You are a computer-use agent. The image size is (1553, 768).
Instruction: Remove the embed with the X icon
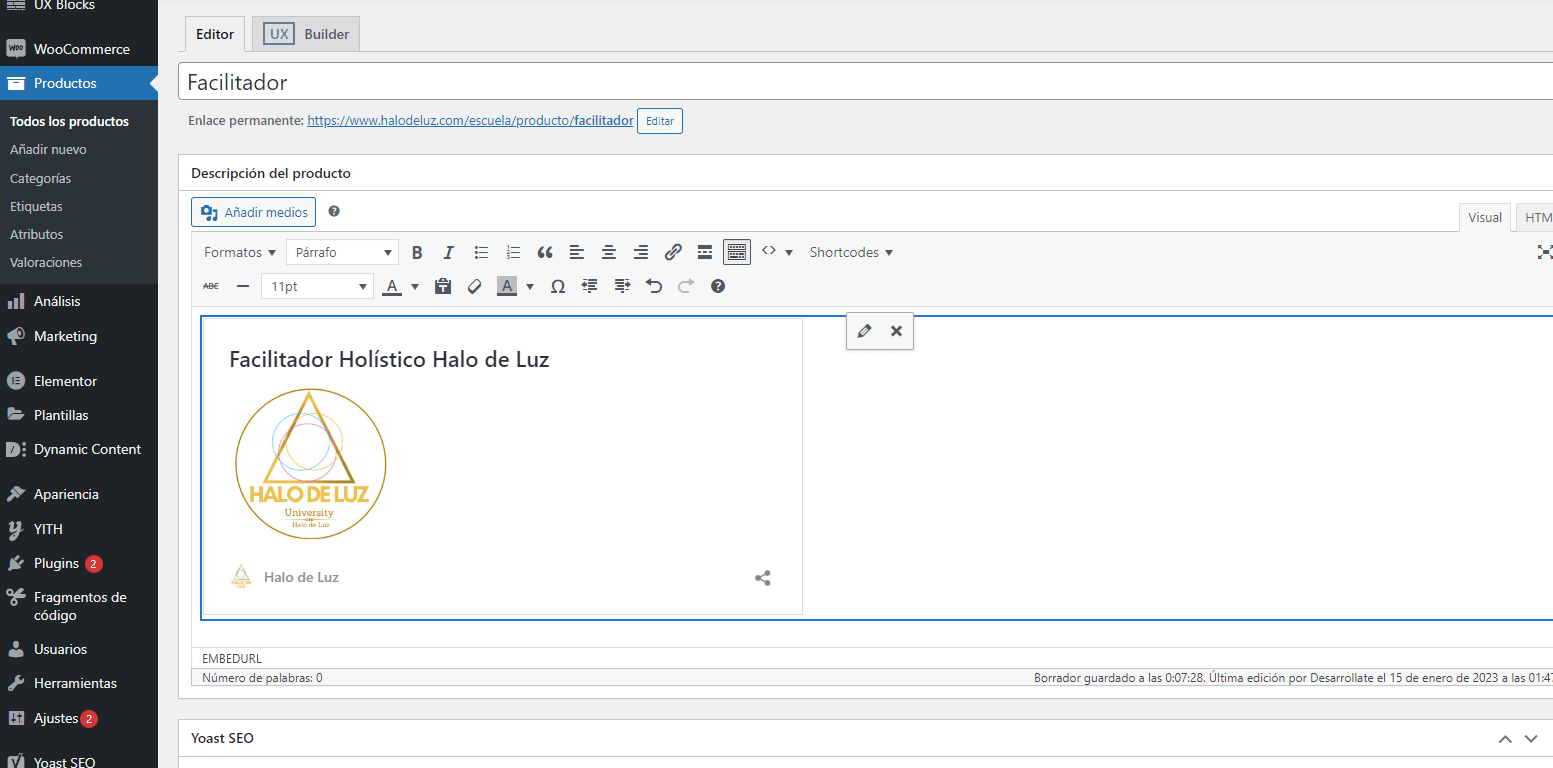point(896,331)
